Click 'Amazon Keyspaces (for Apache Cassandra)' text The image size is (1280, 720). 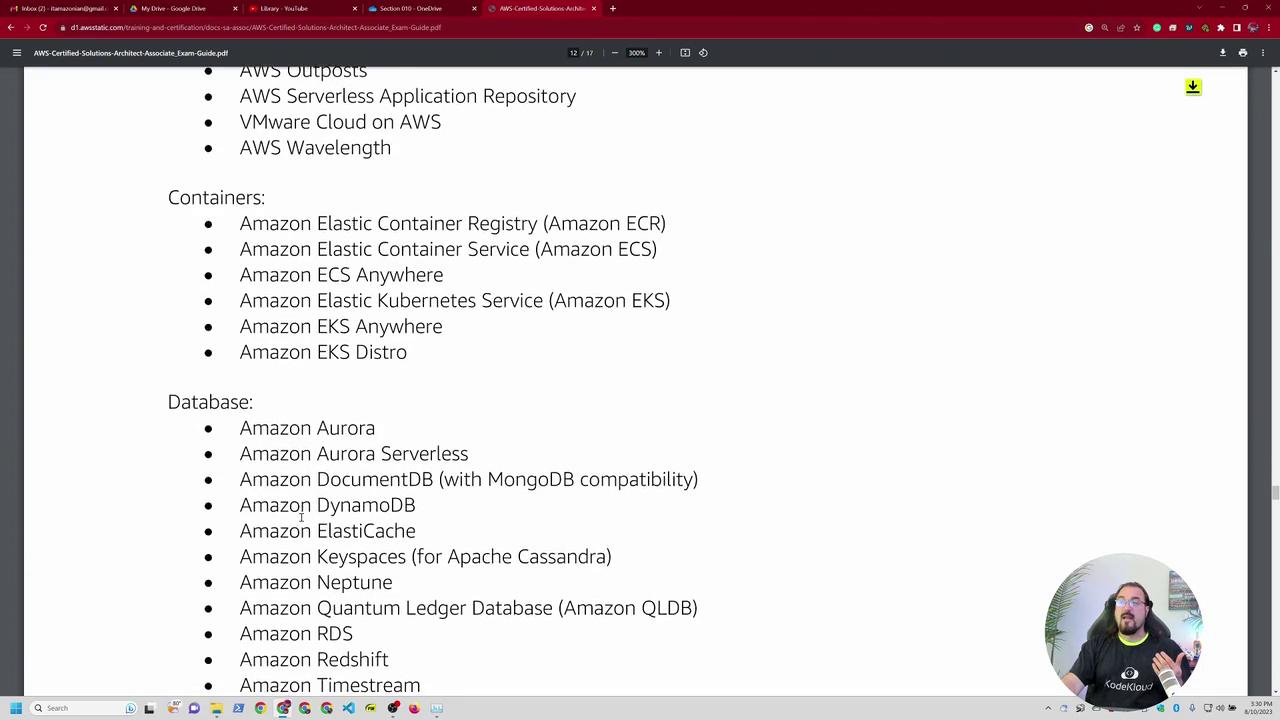(x=425, y=557)
